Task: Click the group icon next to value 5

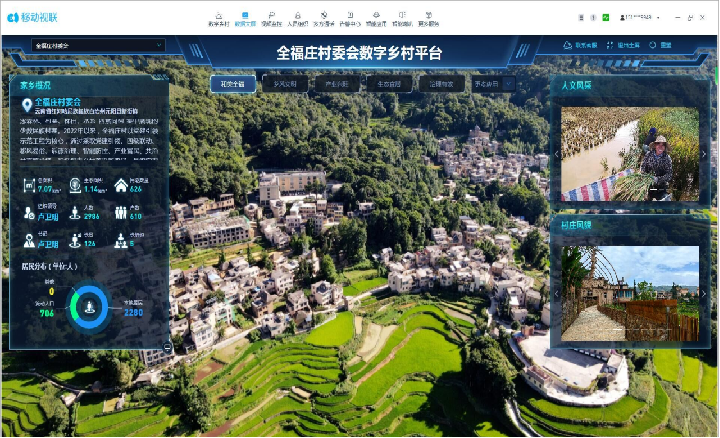Action: point(121,241)
